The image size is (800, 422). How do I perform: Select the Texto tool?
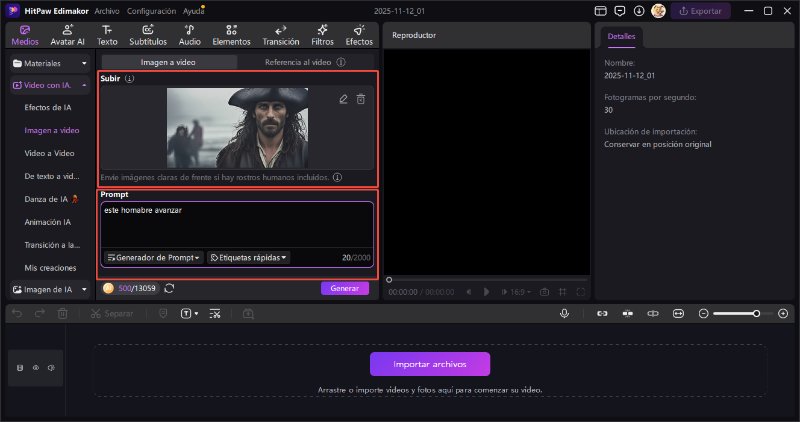pos(107,35)
